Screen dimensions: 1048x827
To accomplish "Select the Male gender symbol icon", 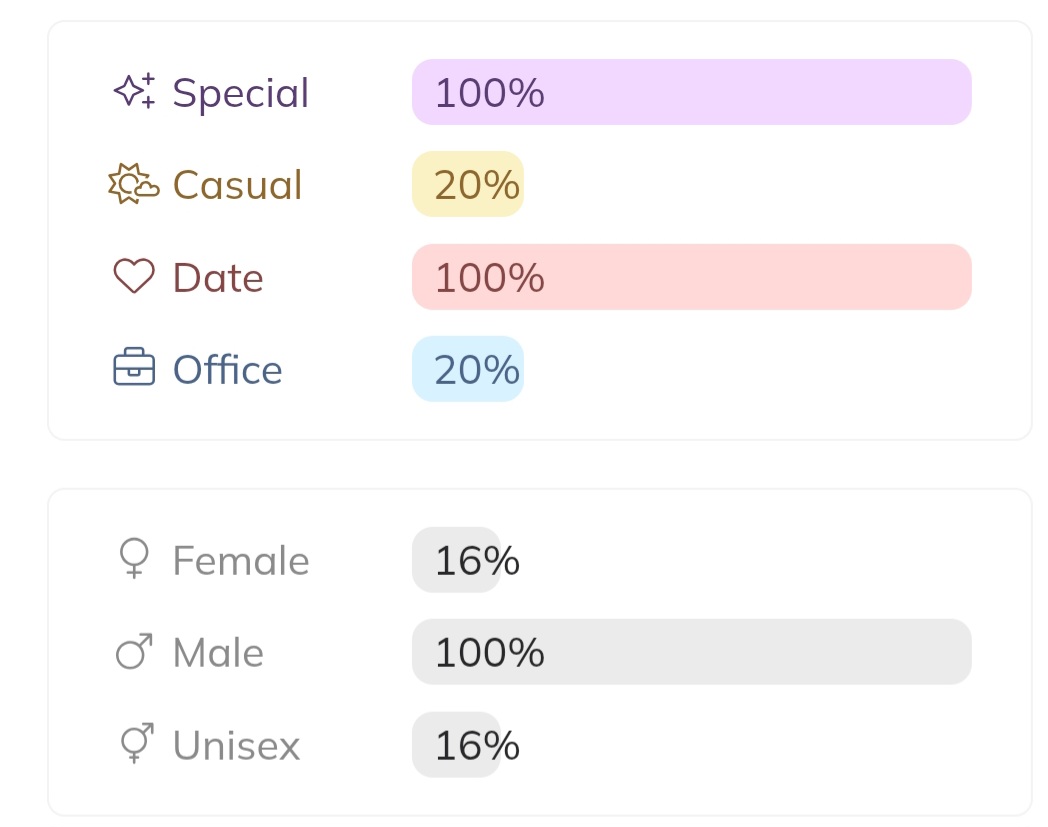I will point(134,652).
